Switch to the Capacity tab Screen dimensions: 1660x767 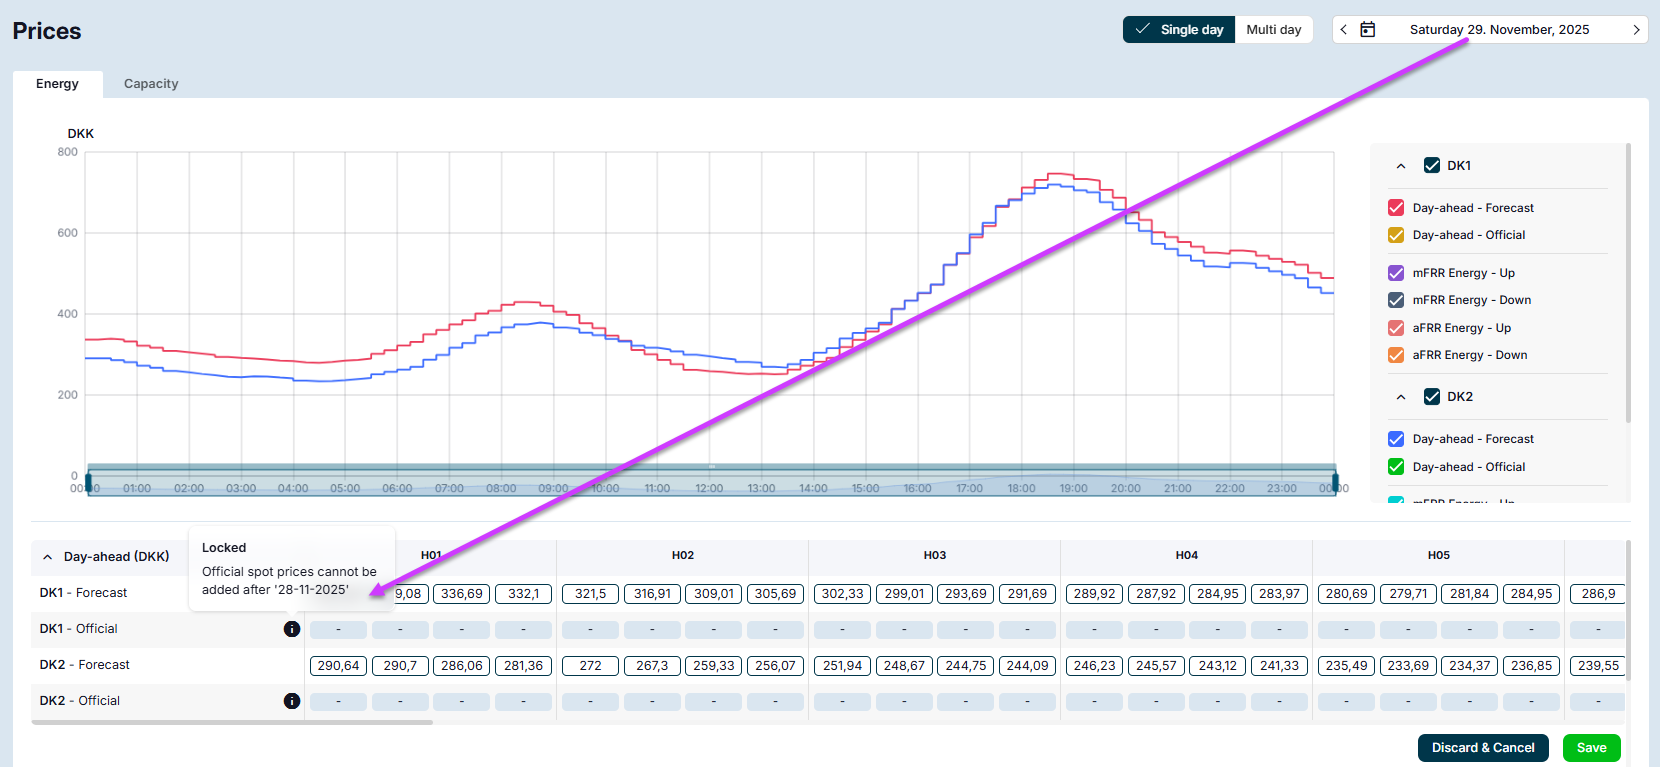151,84
